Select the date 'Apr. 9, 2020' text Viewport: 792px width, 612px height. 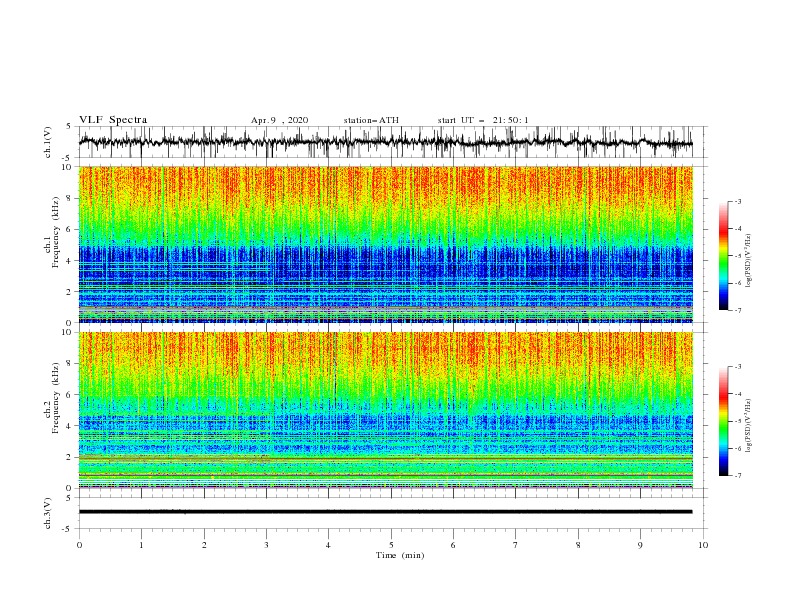tap(279, 120)
